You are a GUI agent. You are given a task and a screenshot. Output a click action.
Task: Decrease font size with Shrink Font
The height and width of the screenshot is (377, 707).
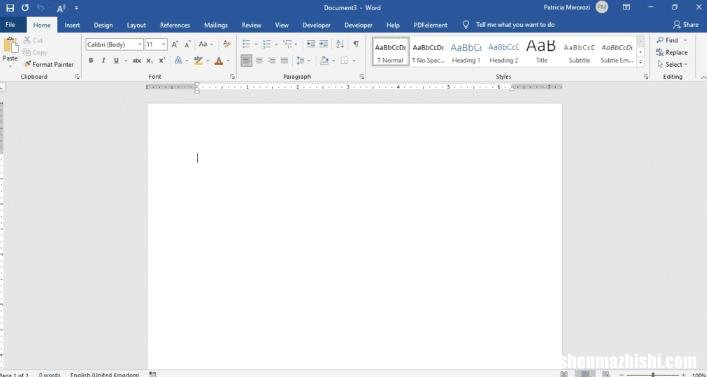187,44
